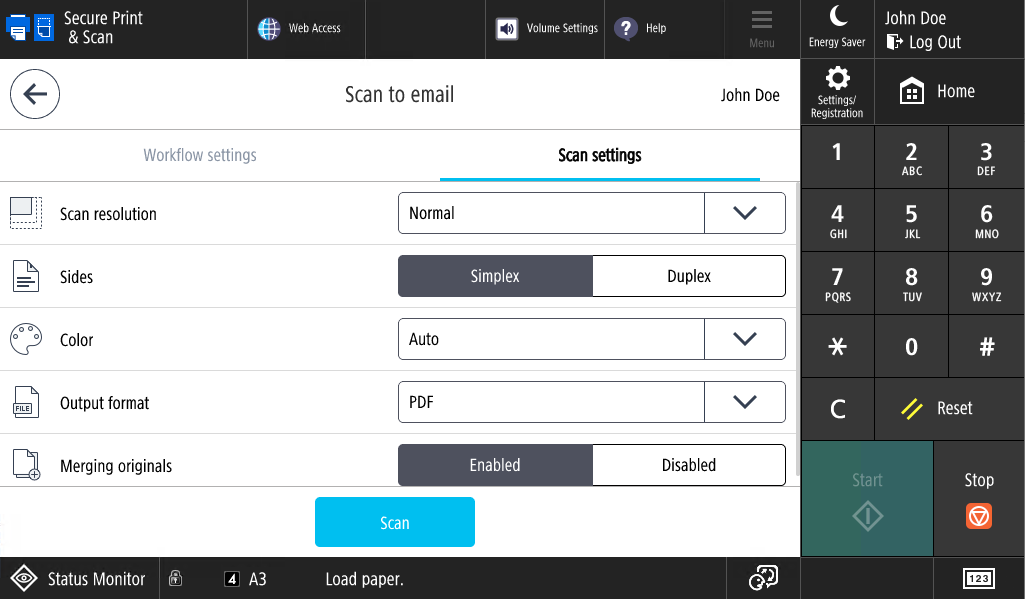Switch to Scan settings tab

point(599,155)
